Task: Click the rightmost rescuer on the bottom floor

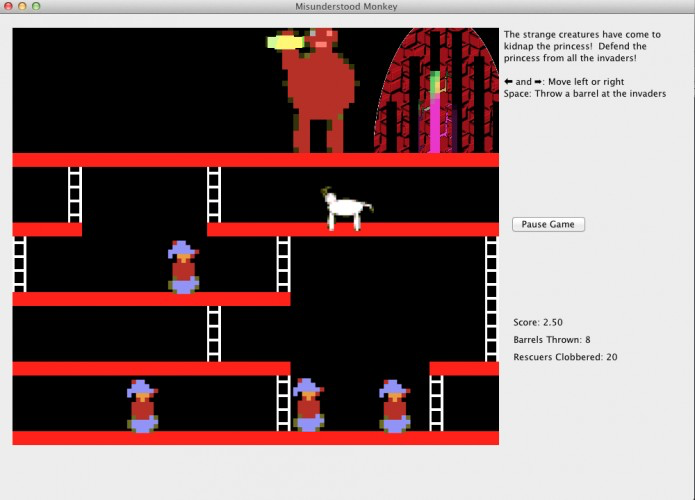Action: point(394,406)
